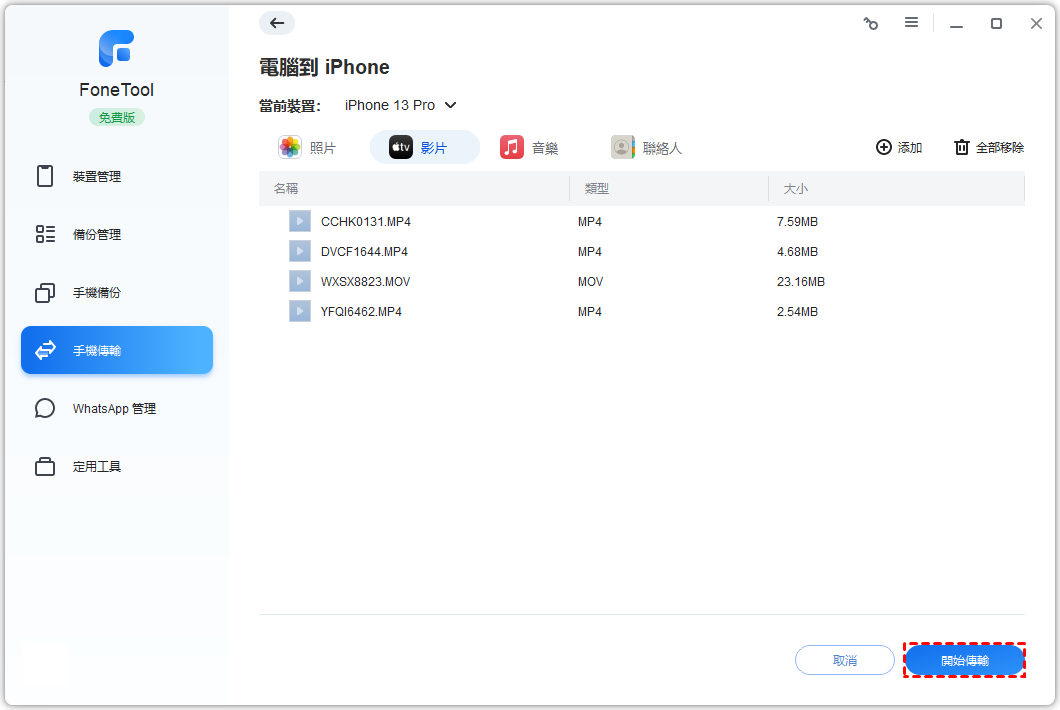Image resolution: width=1060 pixels, height=710 pixels.
Task: Click the video icon beside CCHK0131.MP4
Action: pyautogui.click(x=300, y=221)
